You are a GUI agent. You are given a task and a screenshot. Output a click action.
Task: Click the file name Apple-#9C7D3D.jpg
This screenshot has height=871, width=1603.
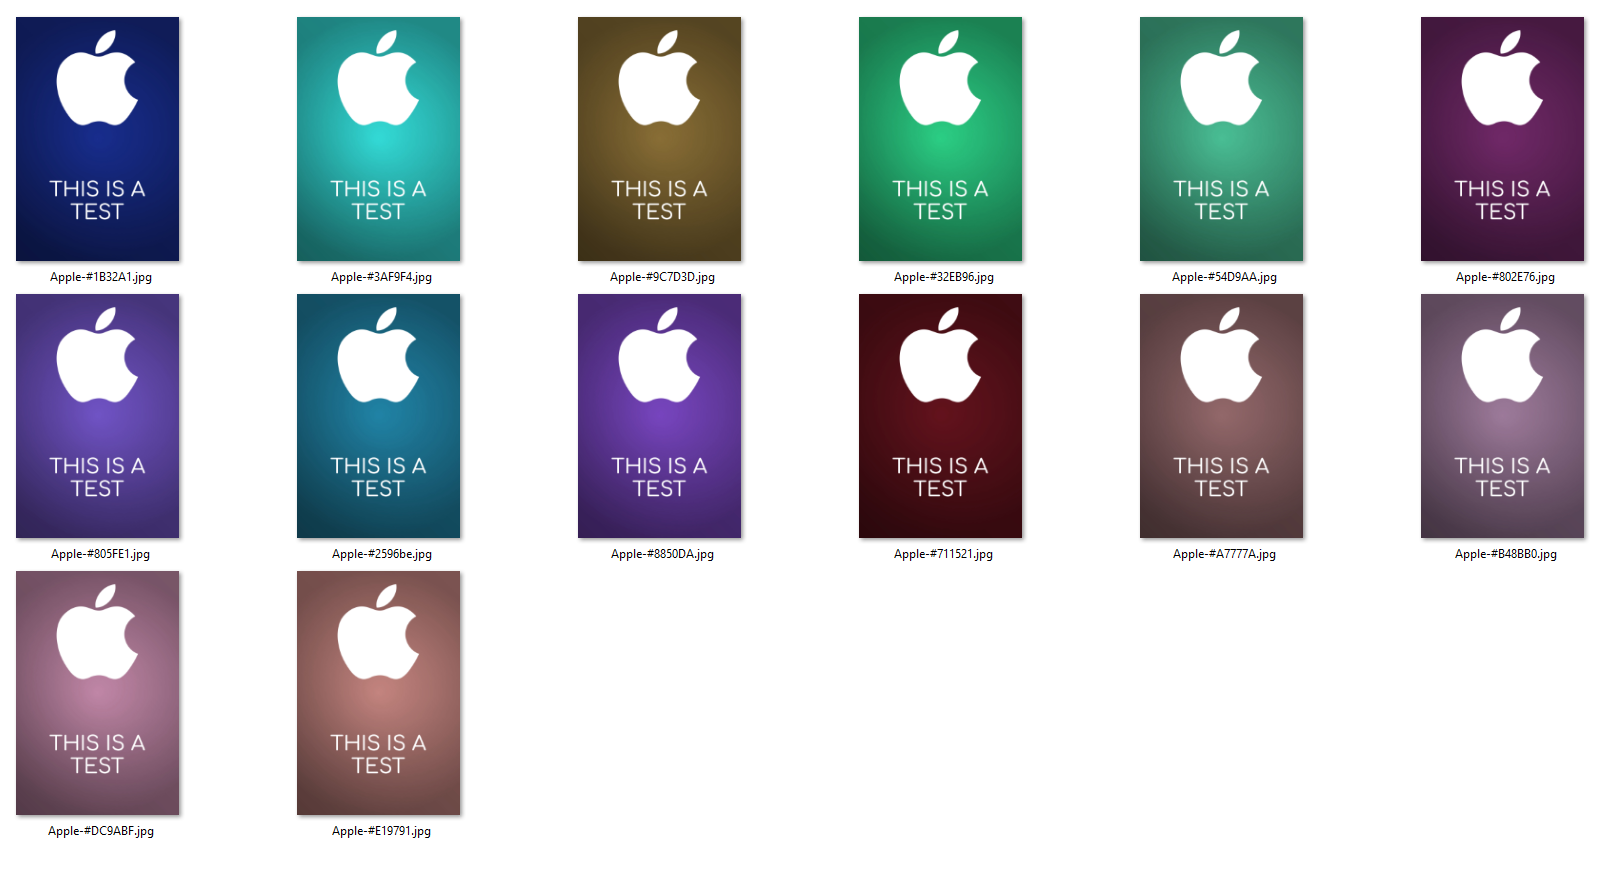pyautogui.click(x=662, y=277)
